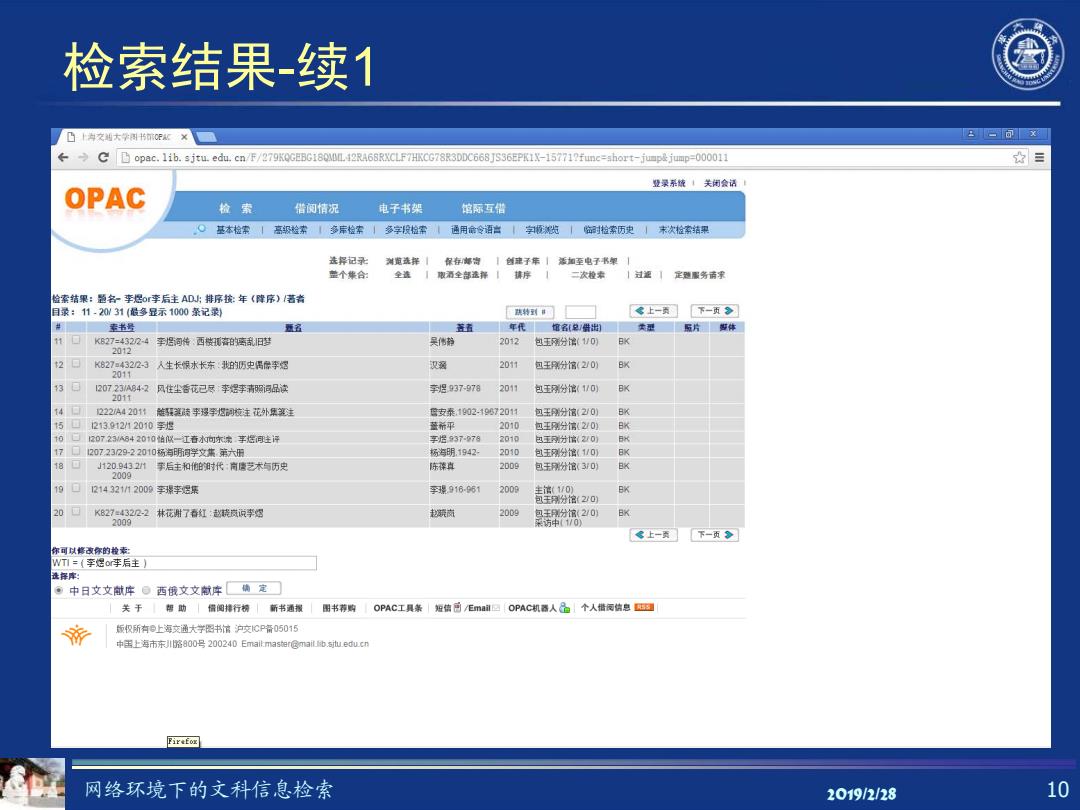This screenshot has height=810, width=1080.
Task: Click the top 下一页 button
Action: [x=715, y=311]
